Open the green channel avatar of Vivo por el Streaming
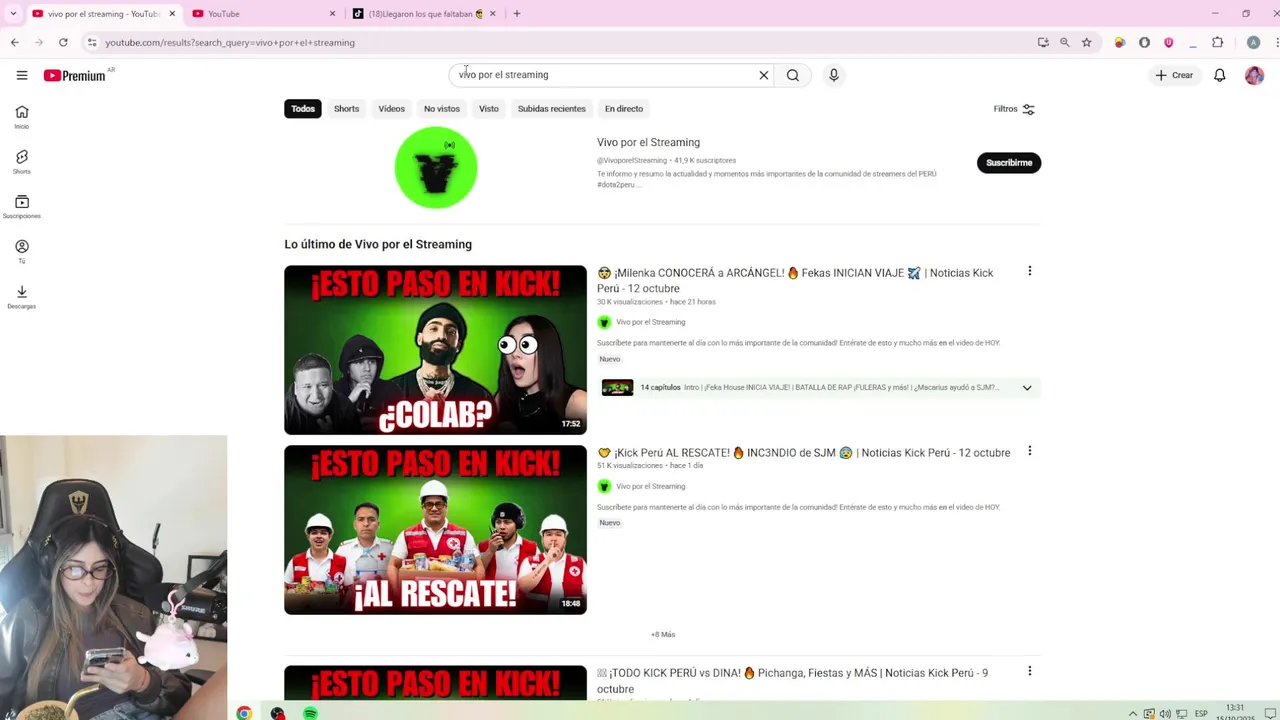Viewport: 1280px width, 720px height. tap(436, 168)
